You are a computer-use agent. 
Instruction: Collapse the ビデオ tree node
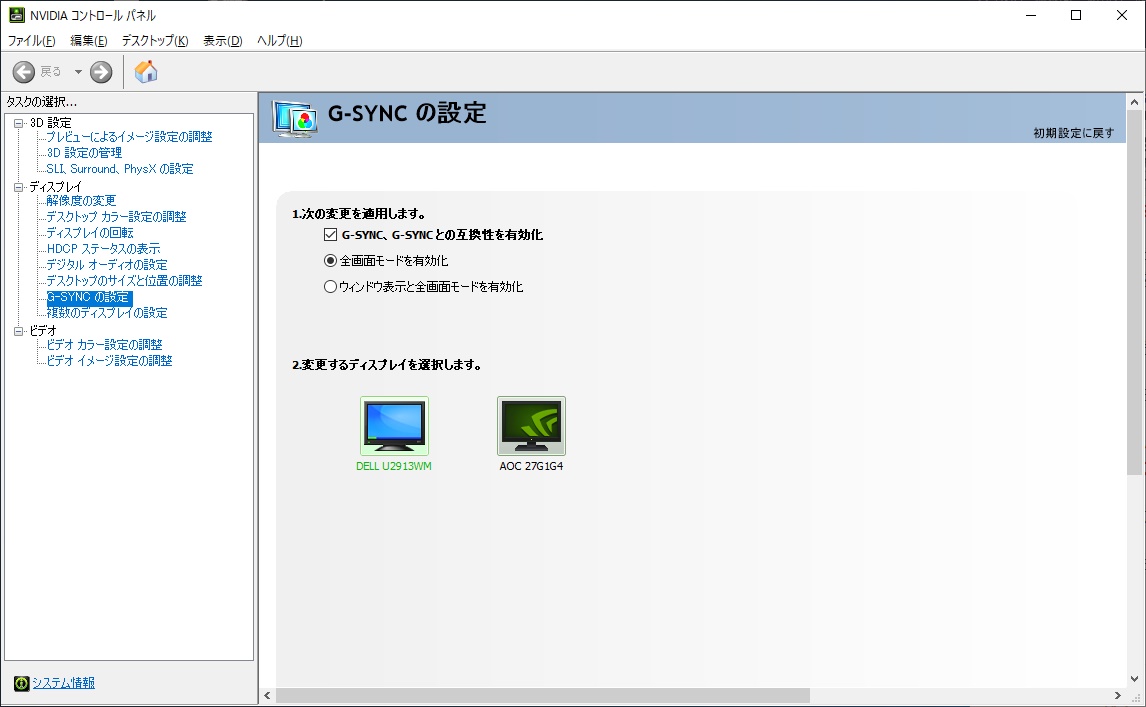(19, 330)
